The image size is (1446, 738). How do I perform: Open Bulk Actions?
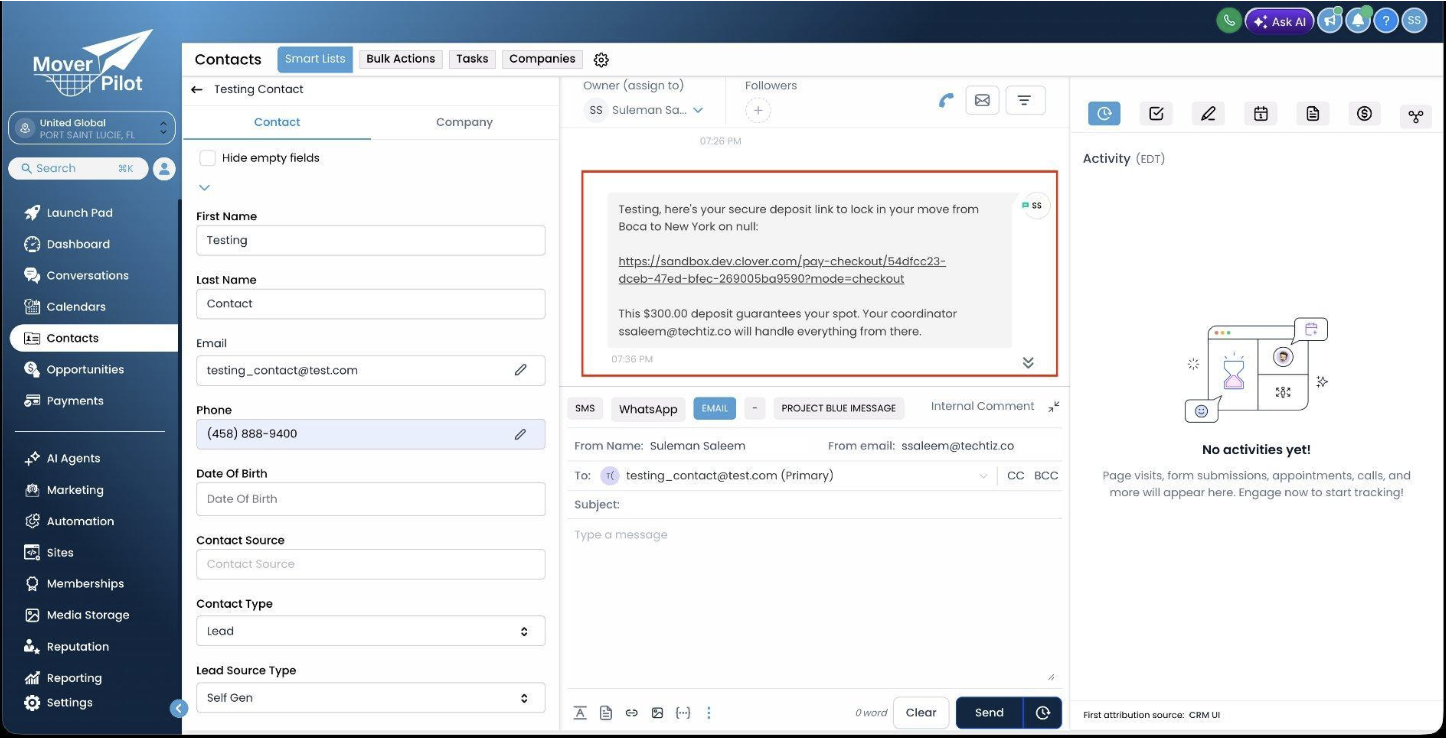401,59
